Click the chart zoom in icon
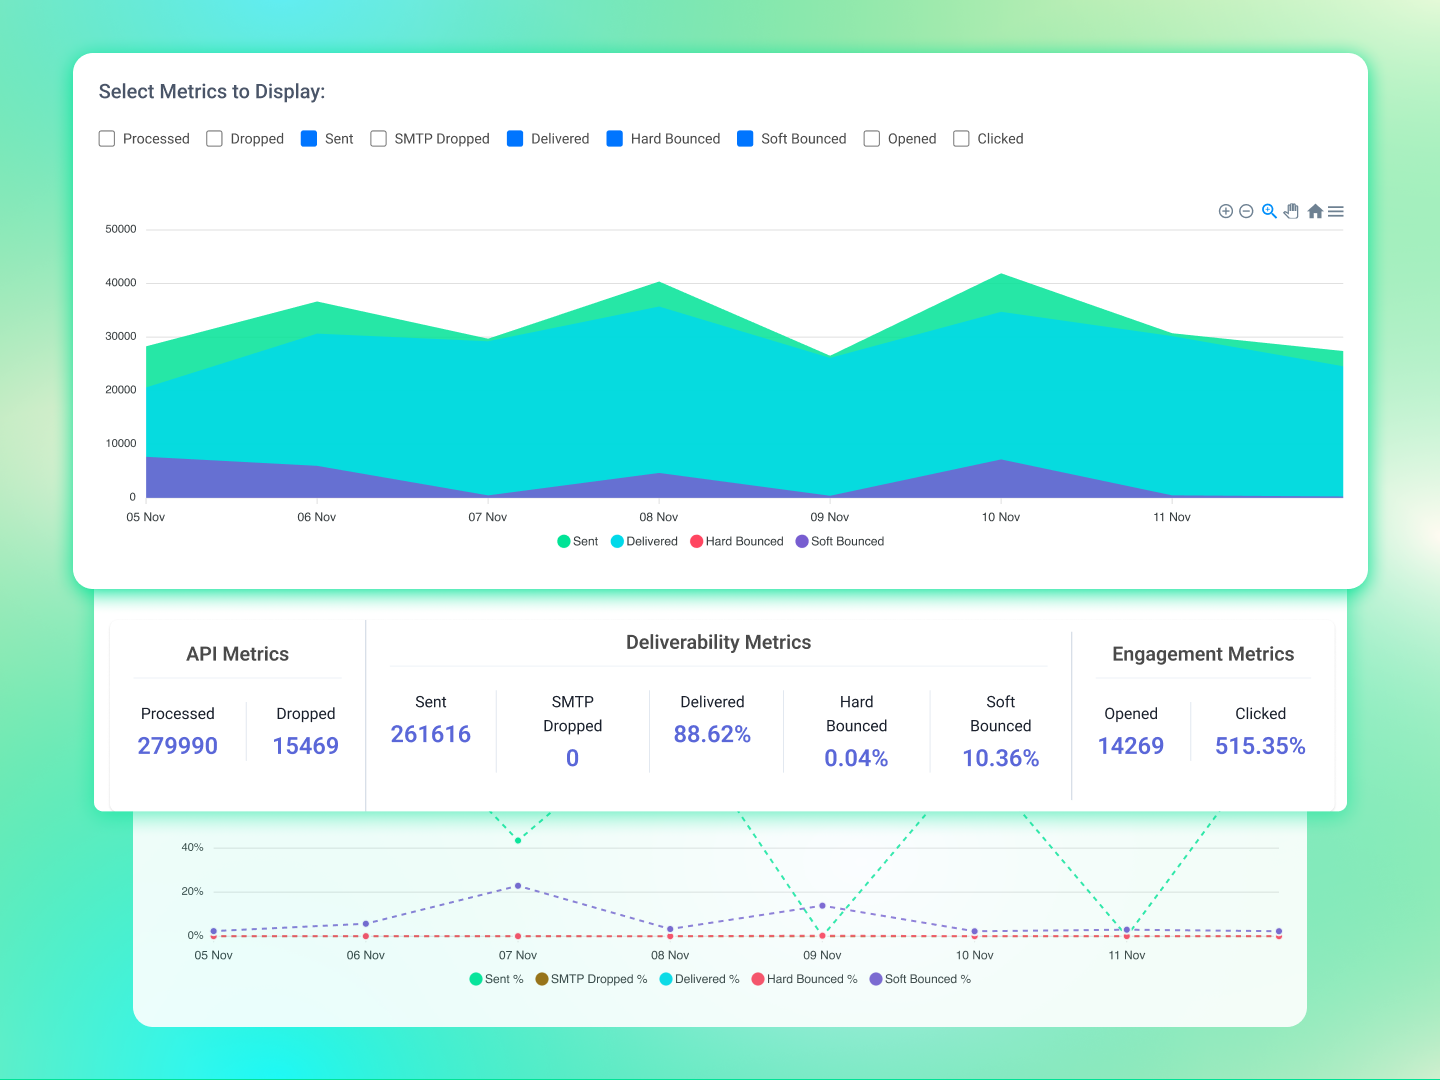1440x1080 pixels. 1225,211
